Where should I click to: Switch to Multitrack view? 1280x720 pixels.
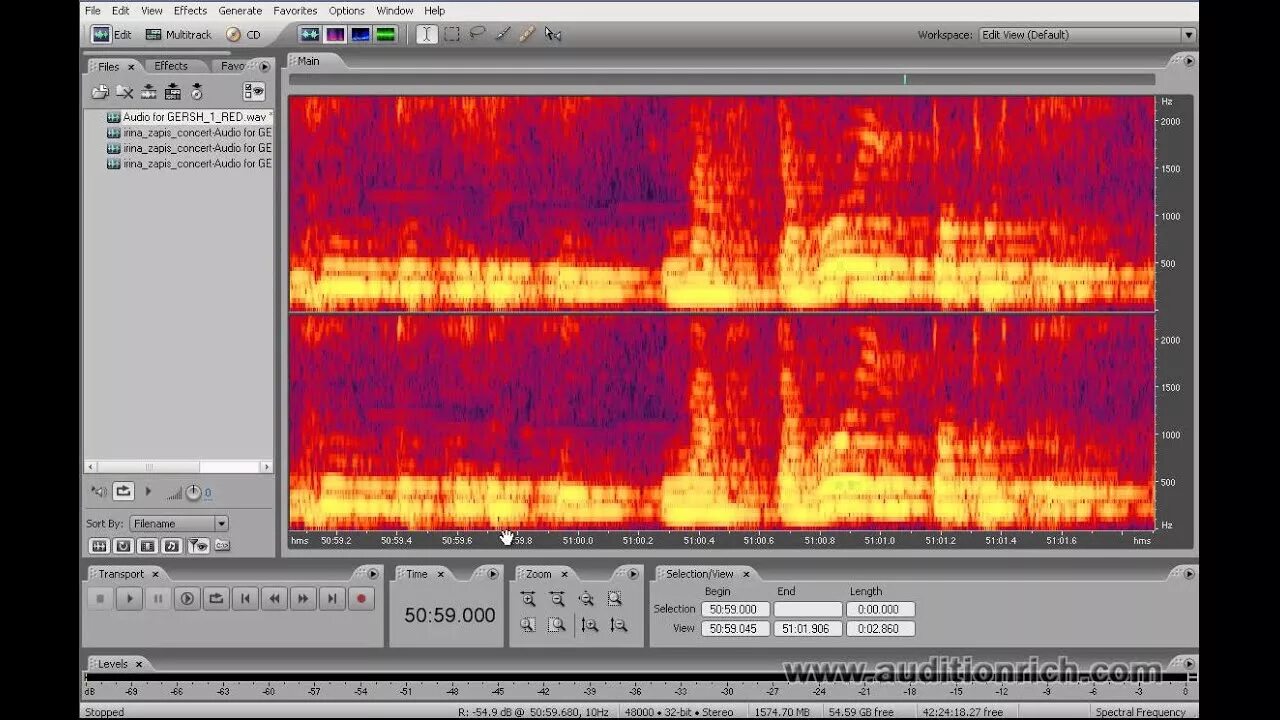point(179,34)
